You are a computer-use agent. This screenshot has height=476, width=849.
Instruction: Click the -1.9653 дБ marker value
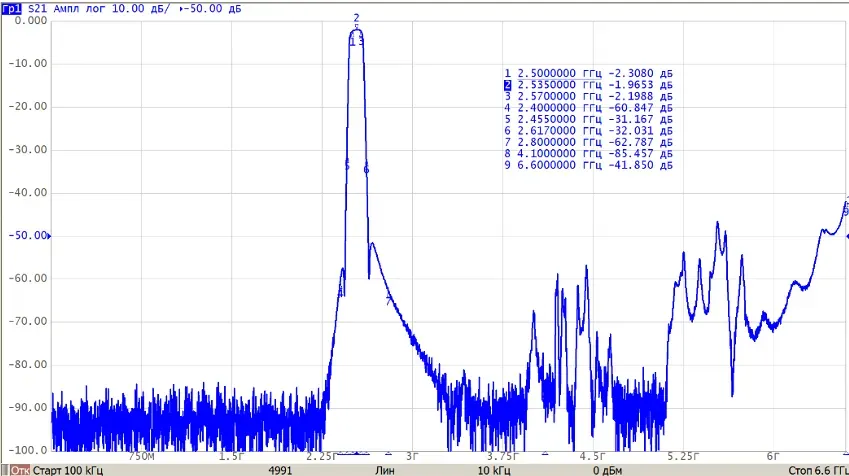point(641,85)
